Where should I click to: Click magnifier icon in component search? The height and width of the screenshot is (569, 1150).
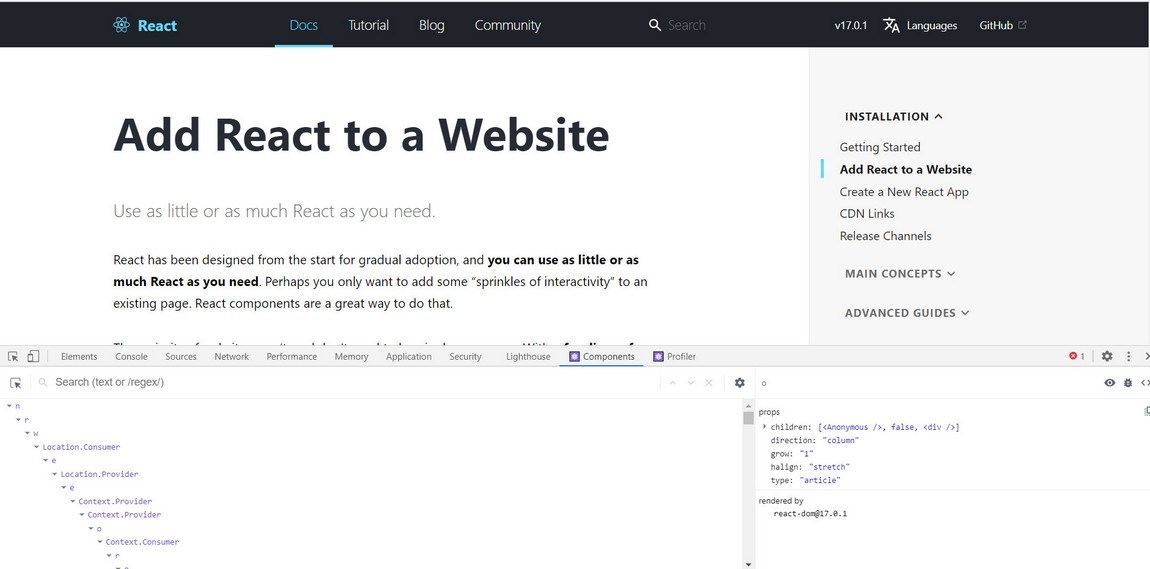pos(43,383)
